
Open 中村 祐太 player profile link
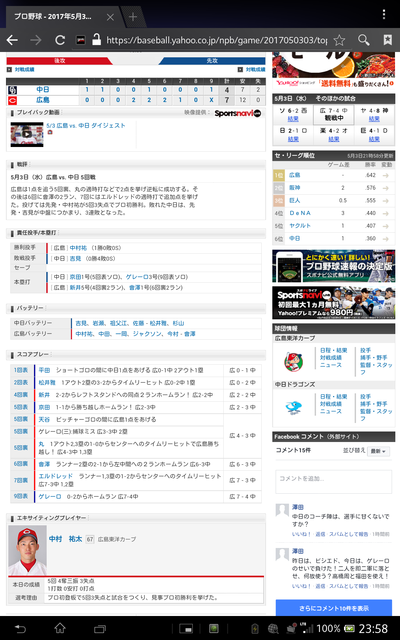click(65, 539)
